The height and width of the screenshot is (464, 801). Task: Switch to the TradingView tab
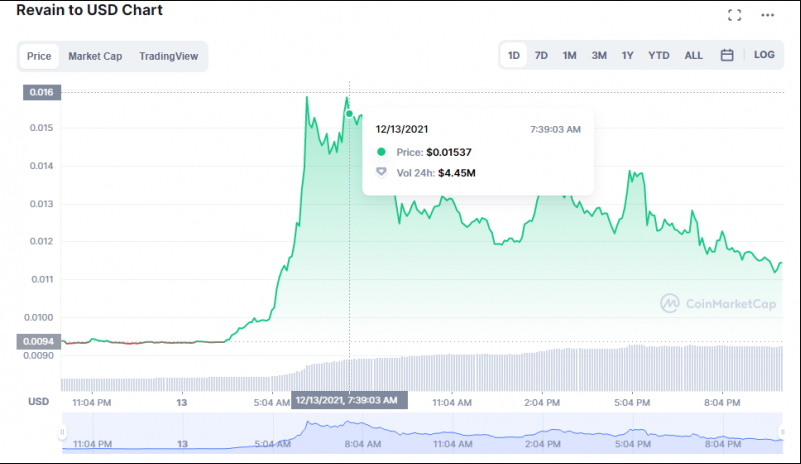(169, 56)
